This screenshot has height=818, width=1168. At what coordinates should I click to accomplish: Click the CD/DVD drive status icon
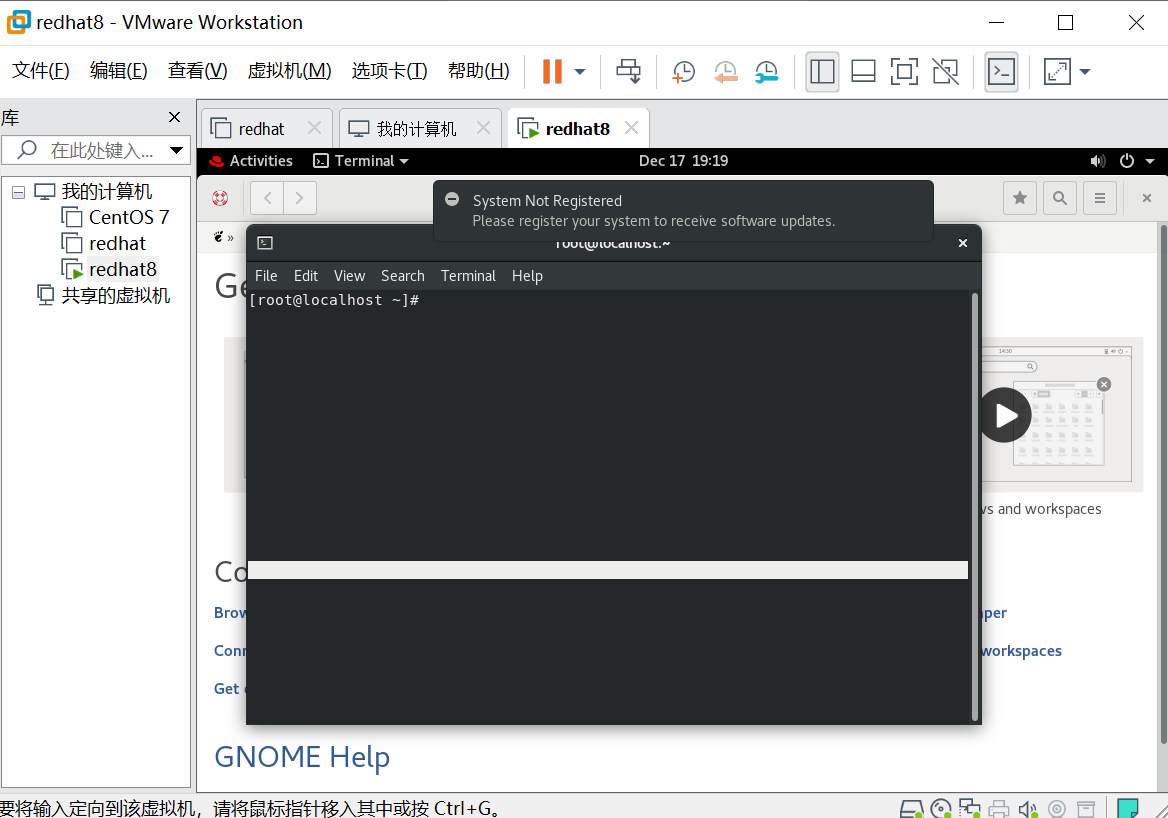click(x=941, y=808)
